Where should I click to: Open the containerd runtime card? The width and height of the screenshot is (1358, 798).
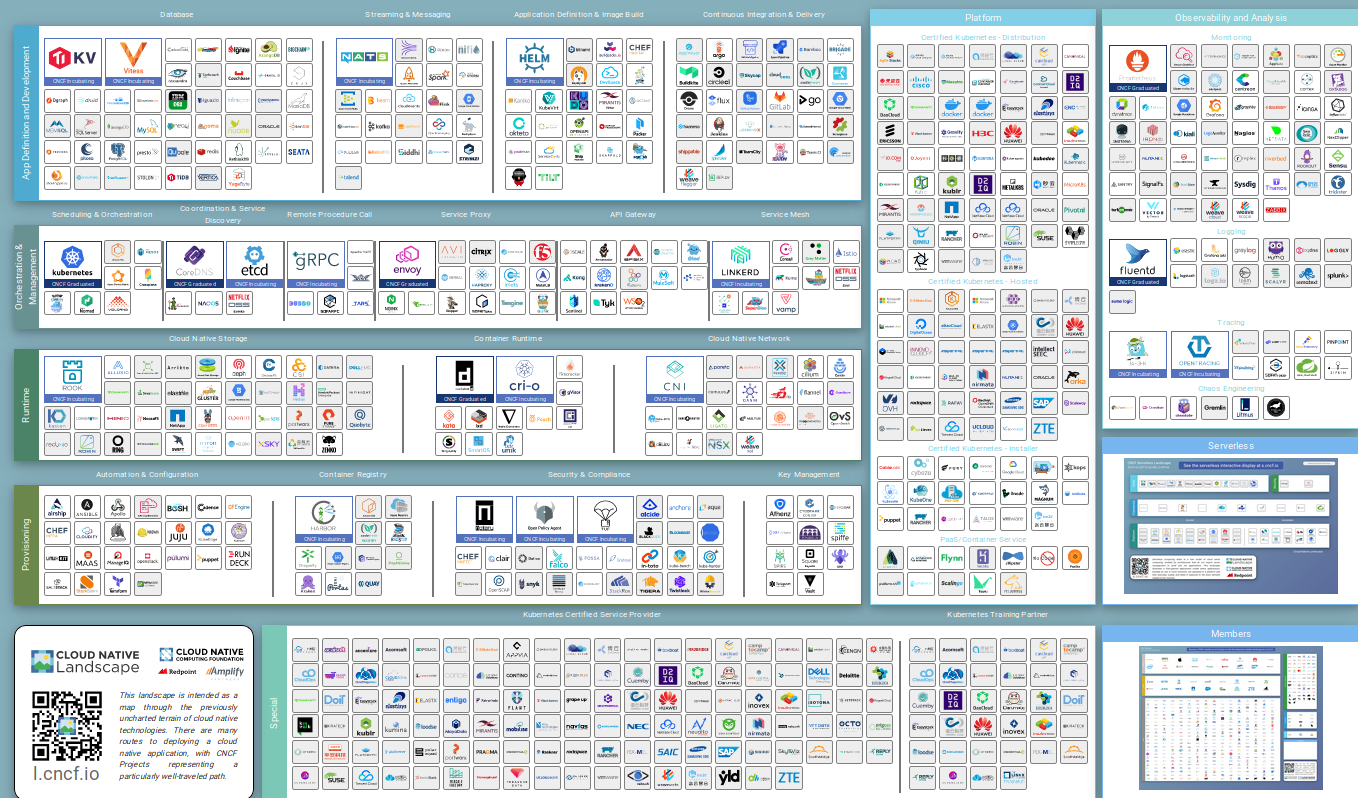pyautogui.click(x=465, y=380)
